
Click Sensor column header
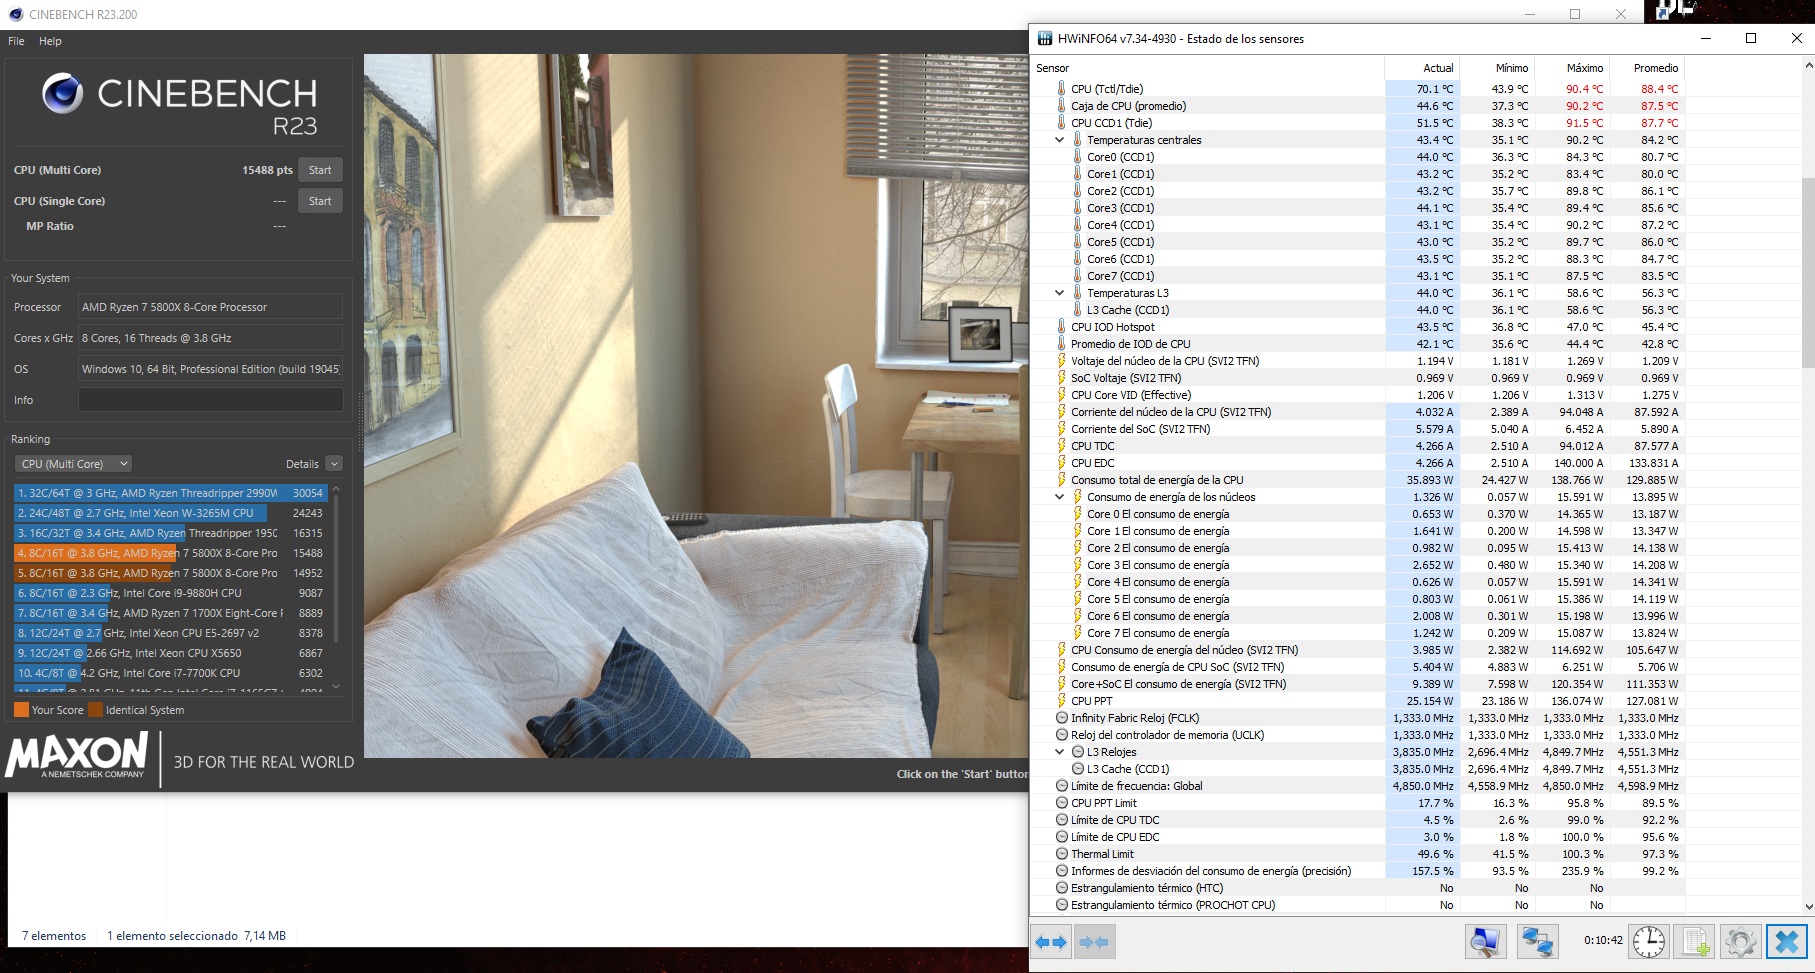click(1208, 68)
